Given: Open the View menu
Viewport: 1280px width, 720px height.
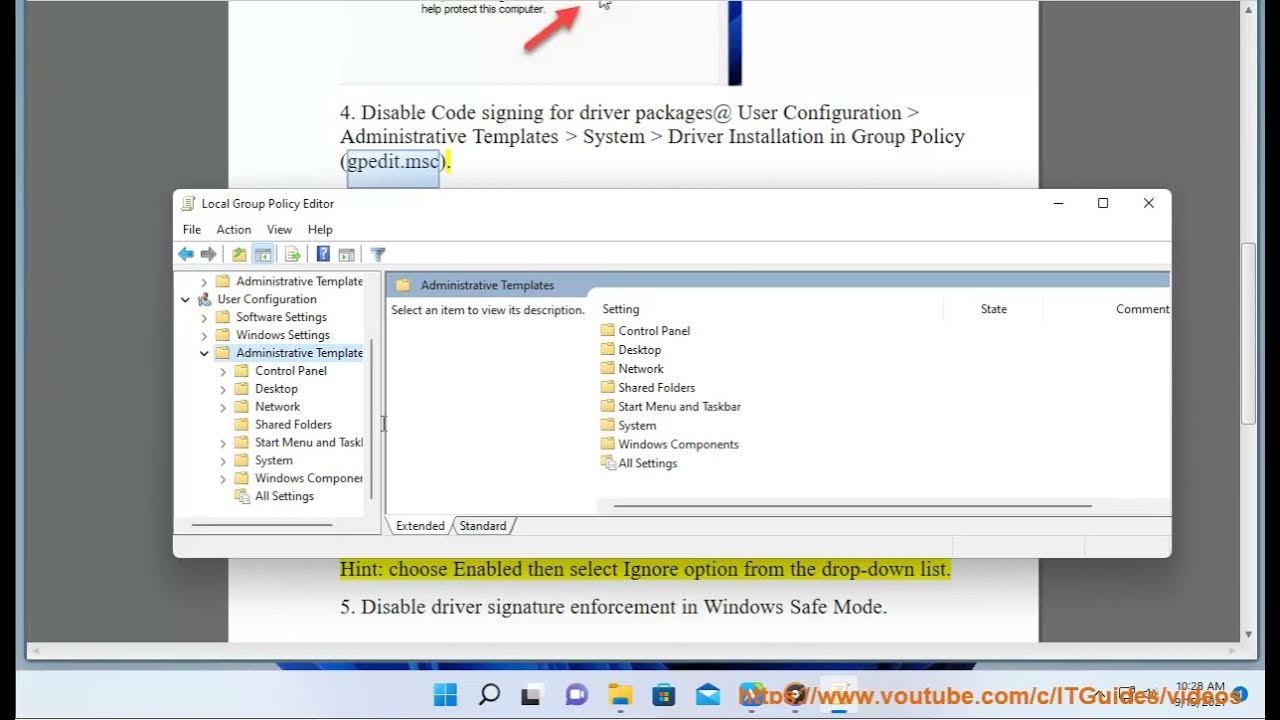Looking at the screenshot, I should pyautogui.click(x=279, y=230).
